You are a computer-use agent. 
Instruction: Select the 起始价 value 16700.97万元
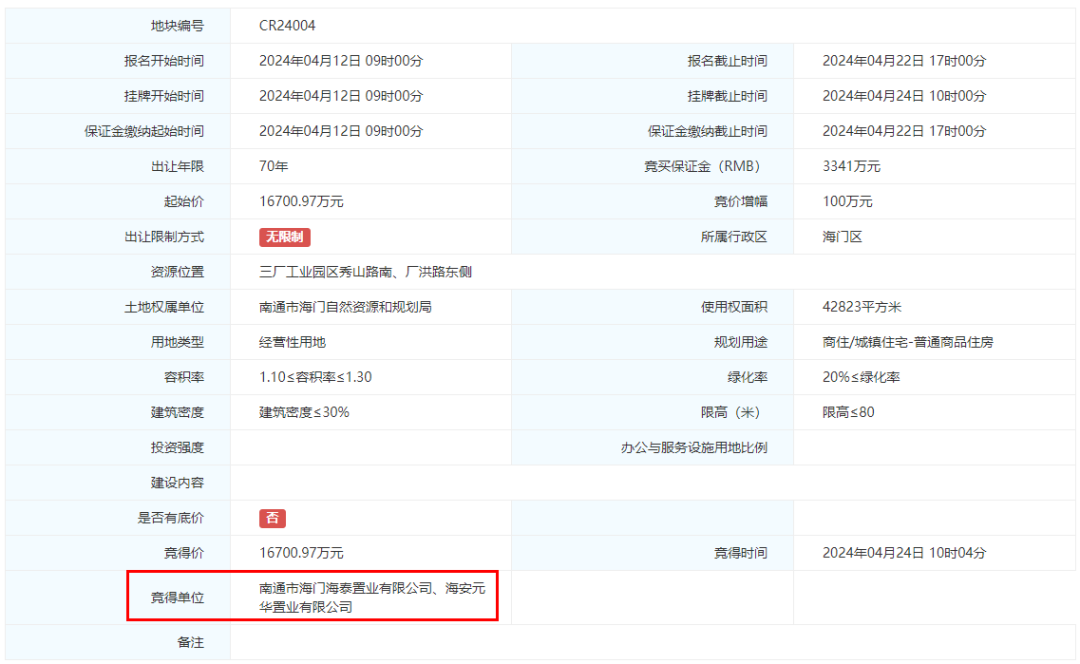301,201
